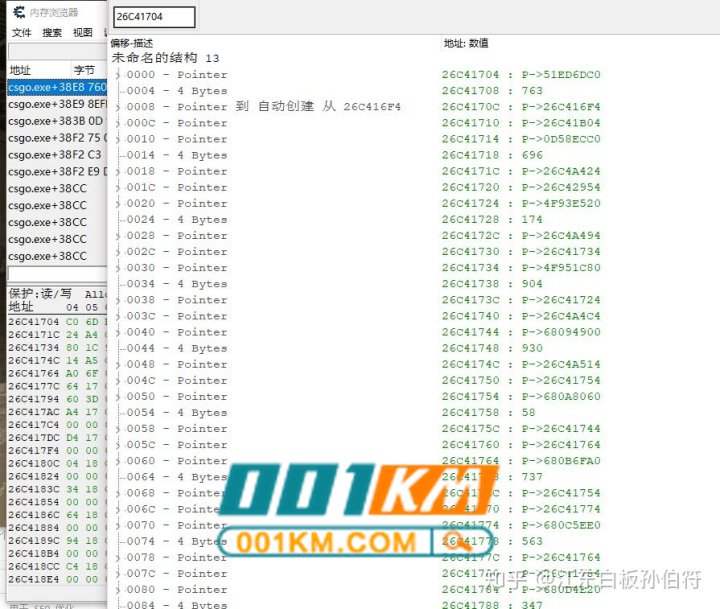720x609 pixels.
Task: Click hex dump row 26C417AC
Action: 57,412
